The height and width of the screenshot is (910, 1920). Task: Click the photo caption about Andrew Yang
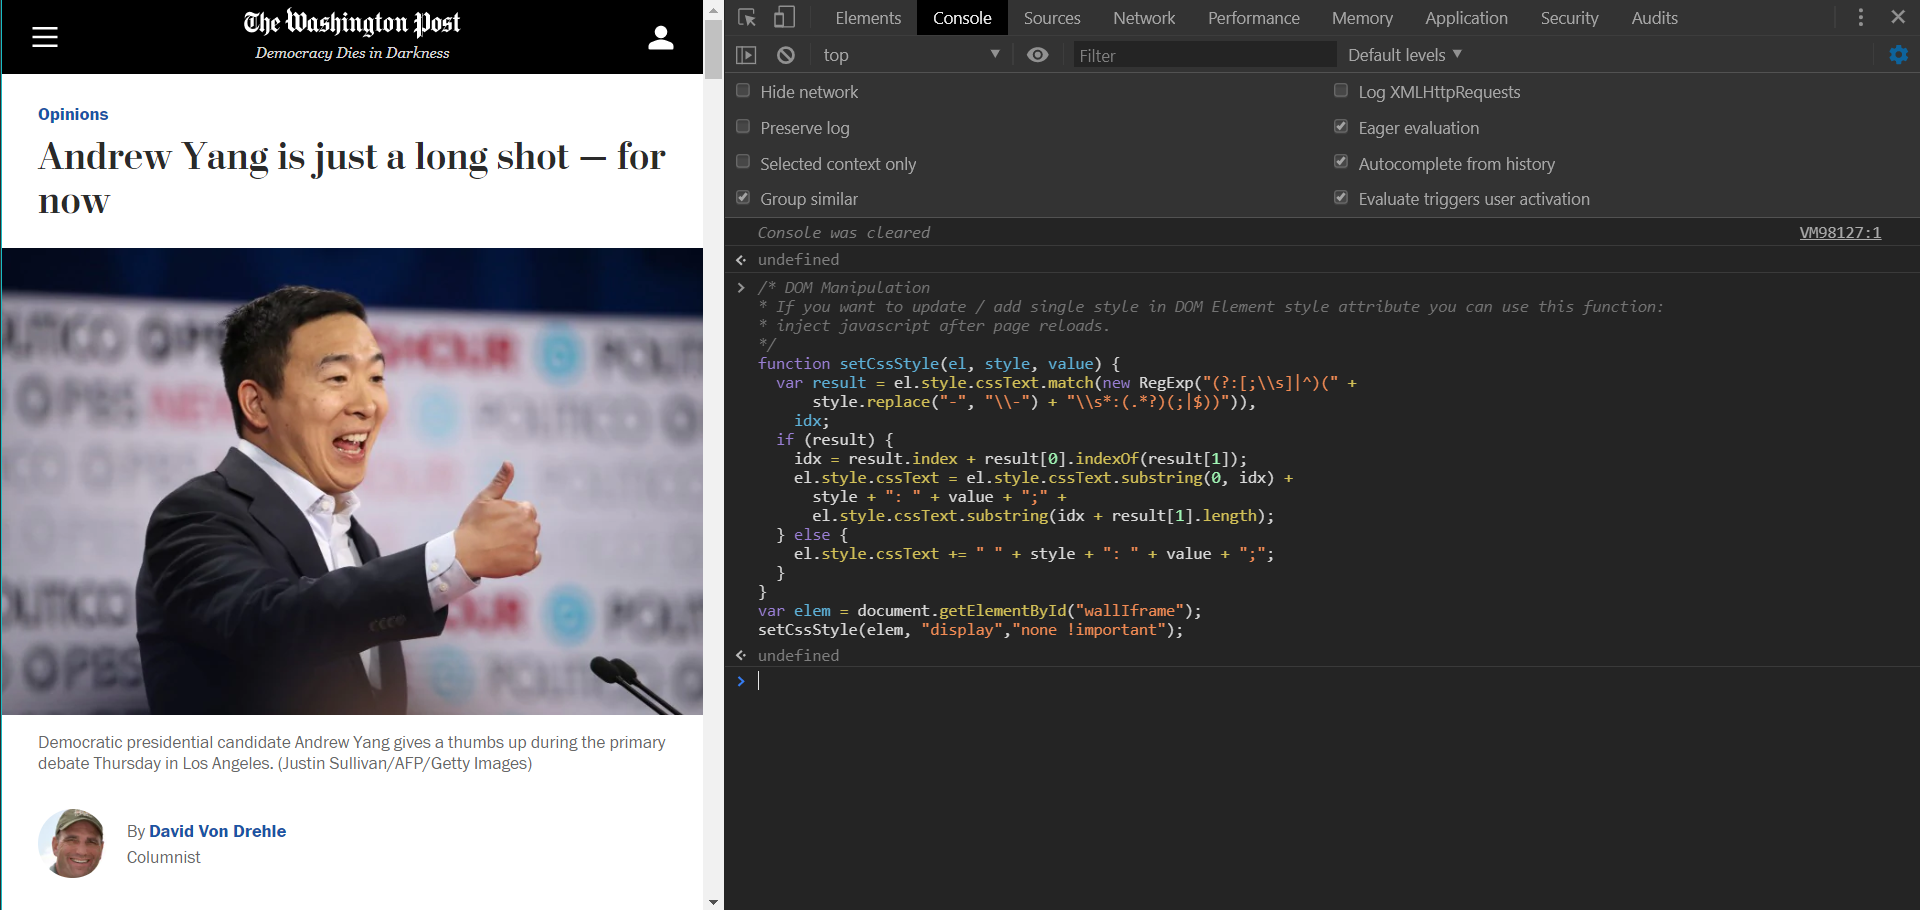(x=352, y=753)
